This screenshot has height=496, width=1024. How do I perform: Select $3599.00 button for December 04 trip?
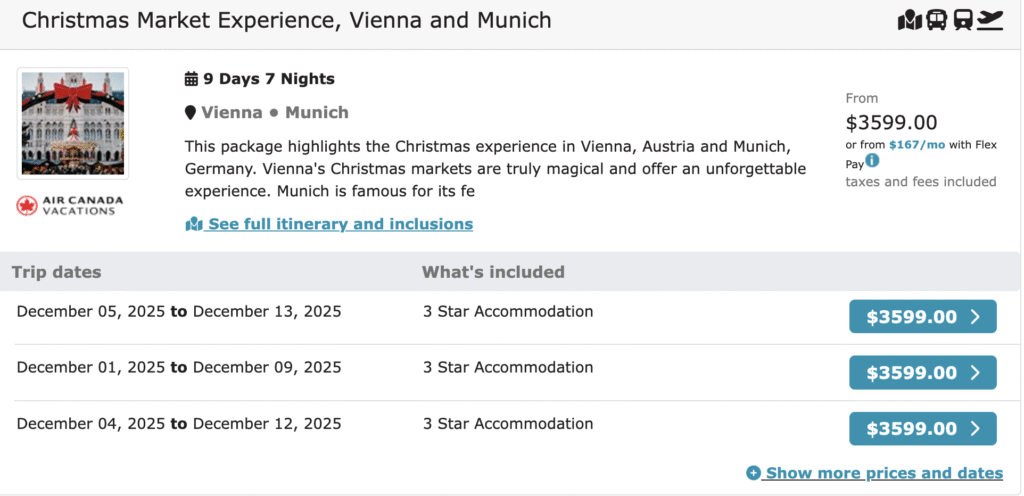pos(922,429)
